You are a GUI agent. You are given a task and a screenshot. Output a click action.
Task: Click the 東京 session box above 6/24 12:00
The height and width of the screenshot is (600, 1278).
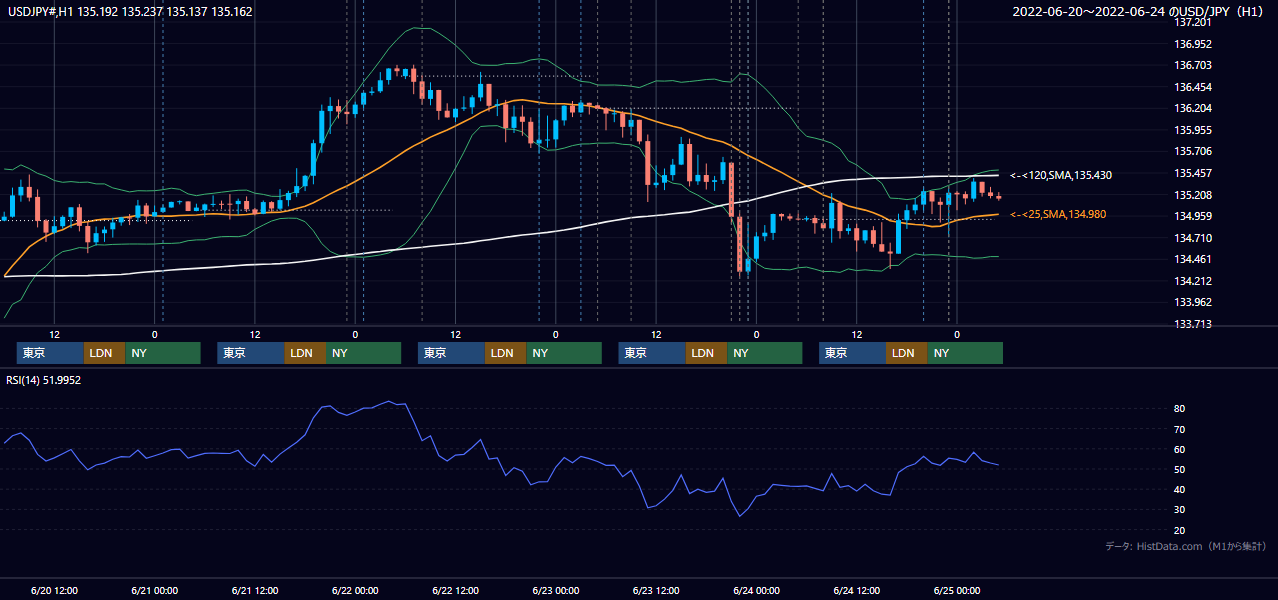(x=852, y=353)
